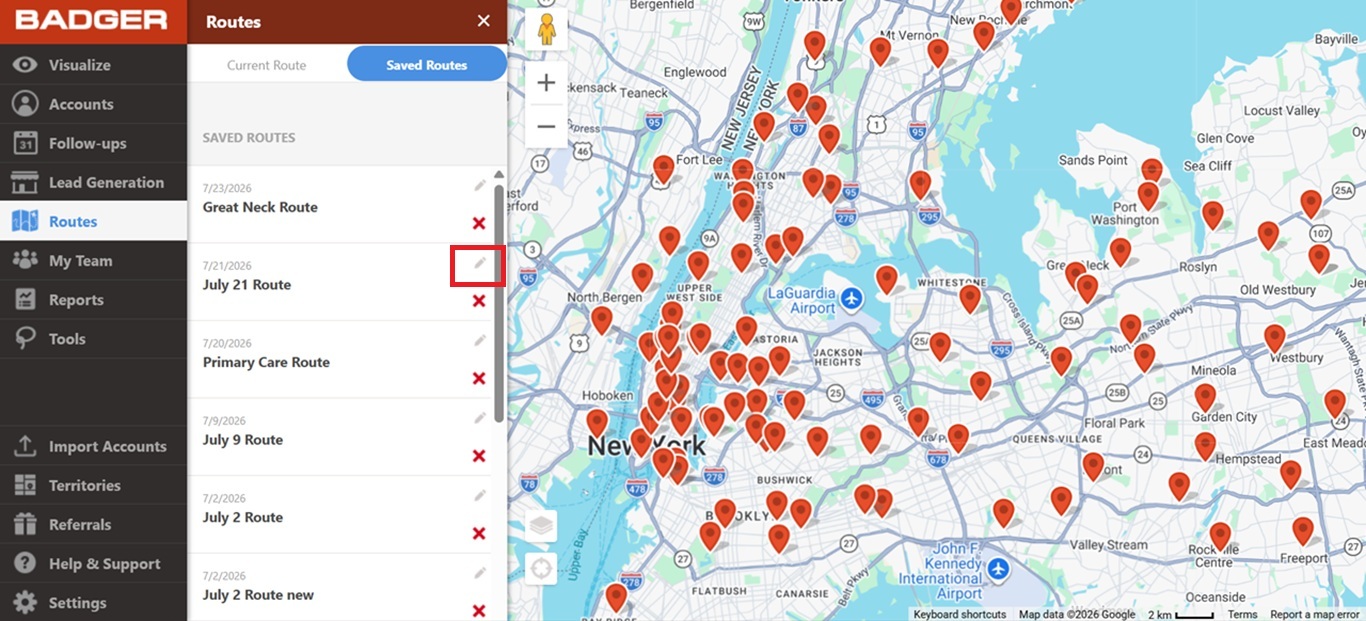Zoom in on the map

click(546, 83)
